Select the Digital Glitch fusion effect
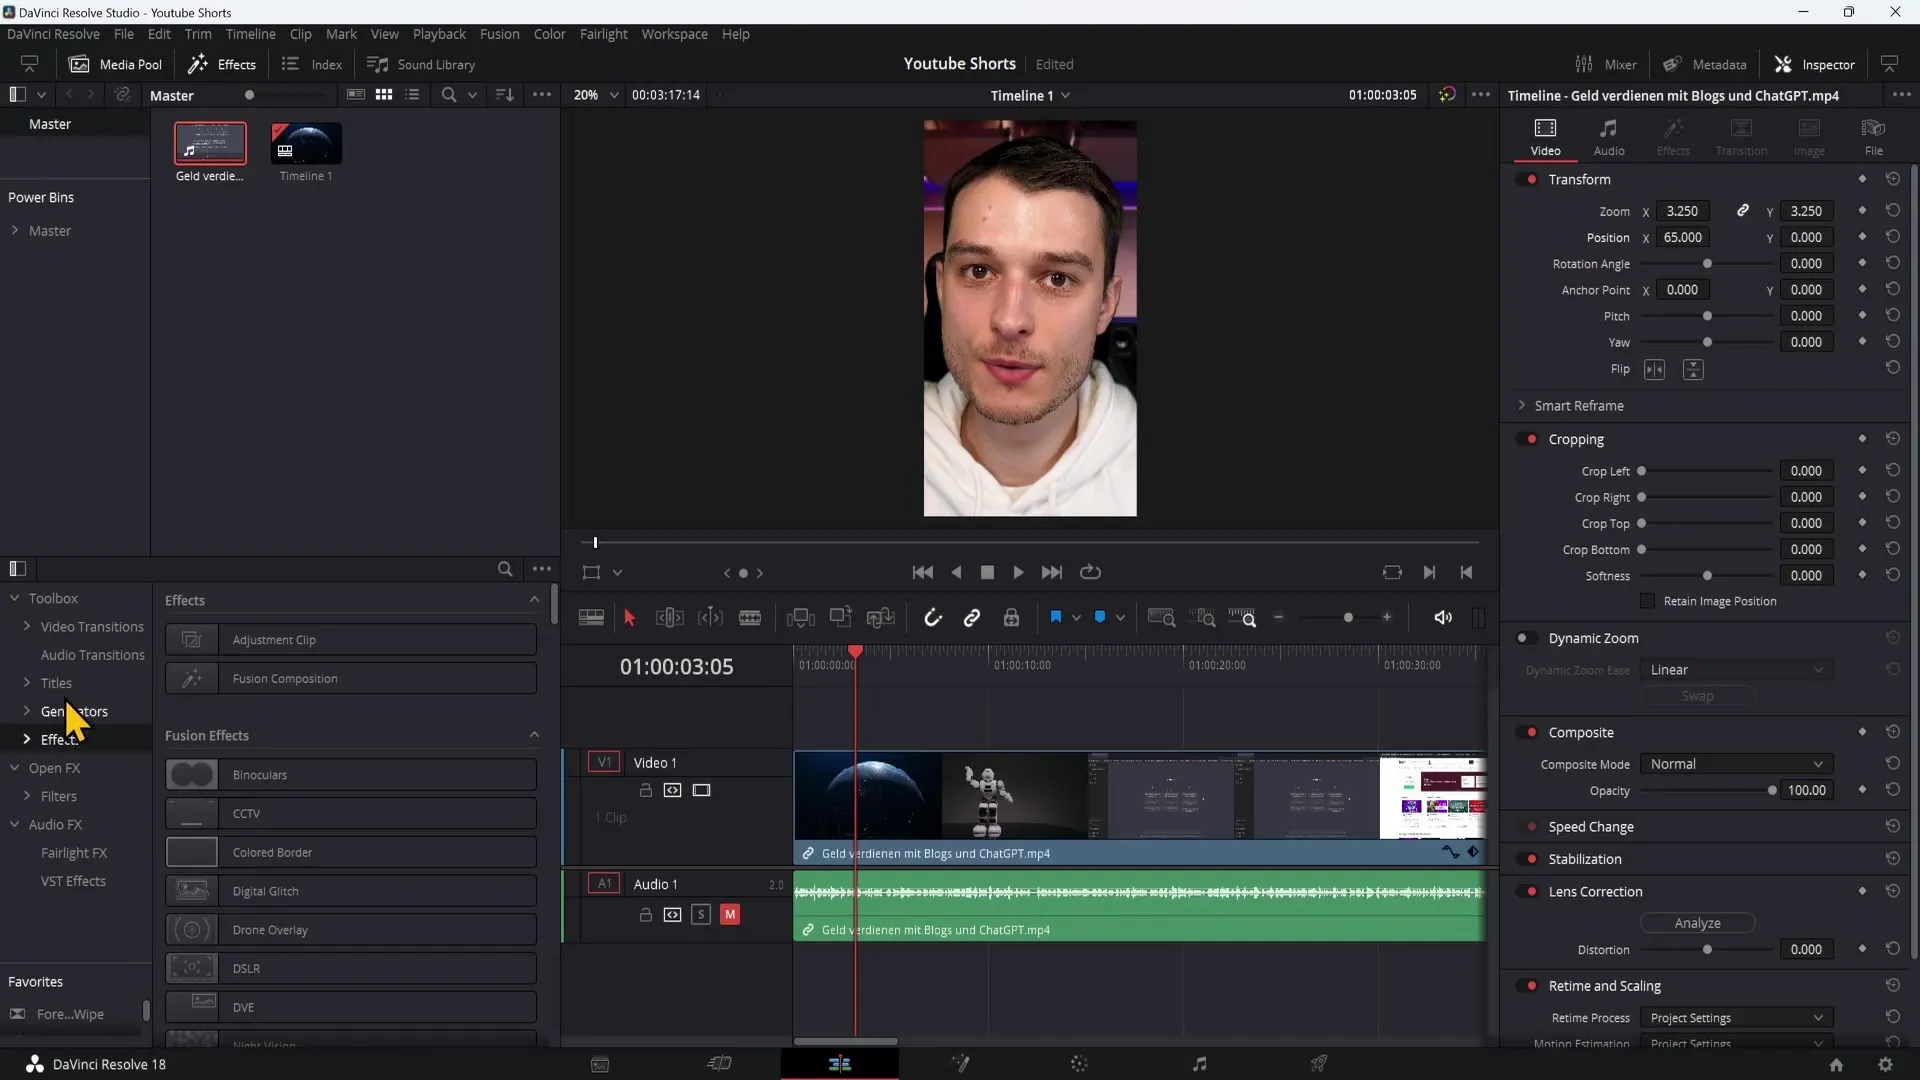Screen dimensions: 1920x1080 tap(349, 891)
